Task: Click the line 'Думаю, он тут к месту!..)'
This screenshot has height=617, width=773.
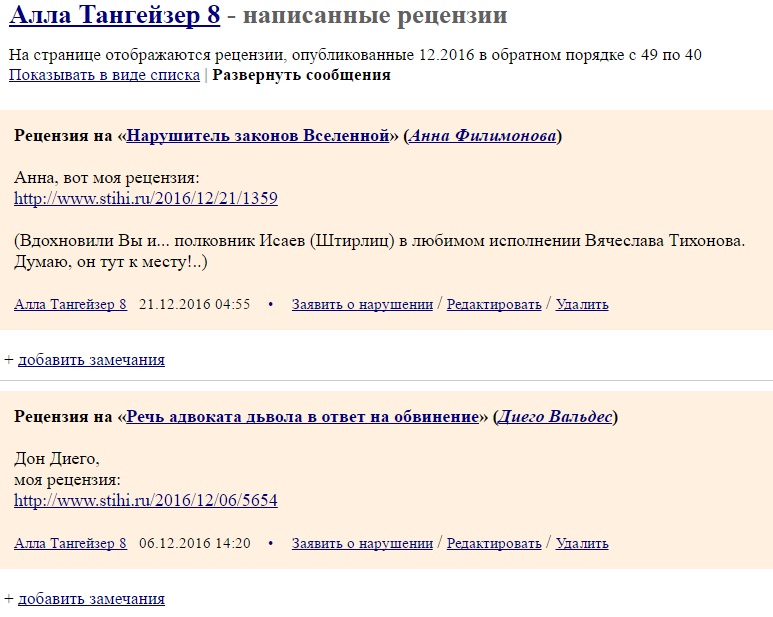Action: 110,262
